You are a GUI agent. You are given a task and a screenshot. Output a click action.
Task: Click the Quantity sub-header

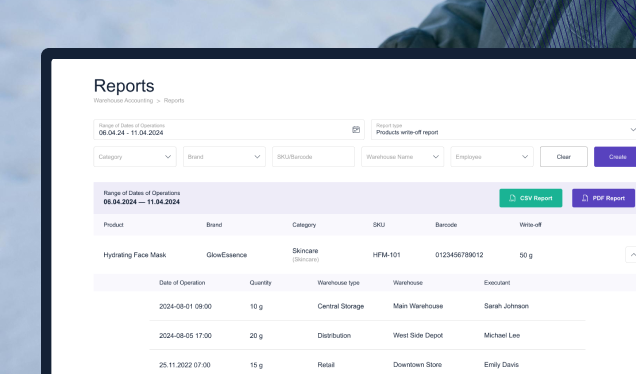click(x=260, y=283)
